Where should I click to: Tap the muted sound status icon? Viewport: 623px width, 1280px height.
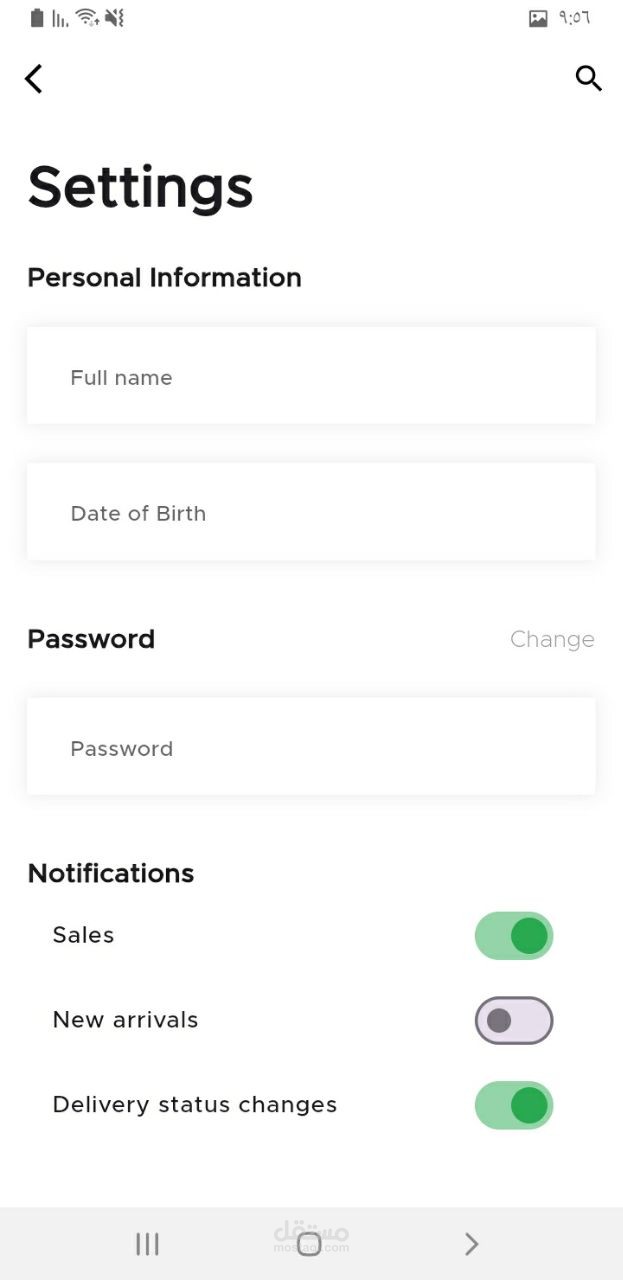[x=114, y=18]
